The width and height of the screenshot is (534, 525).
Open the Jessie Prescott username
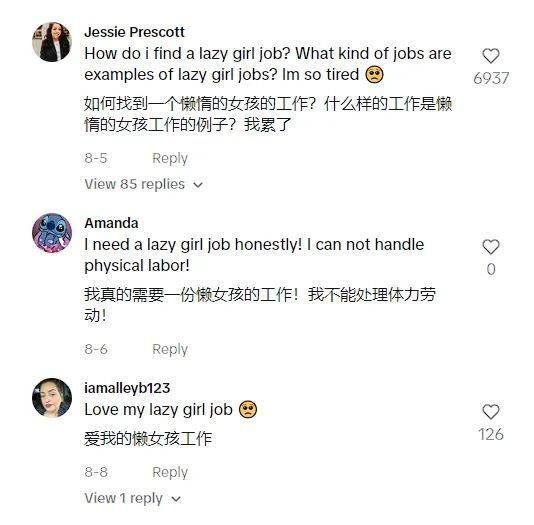coord(135,32)
